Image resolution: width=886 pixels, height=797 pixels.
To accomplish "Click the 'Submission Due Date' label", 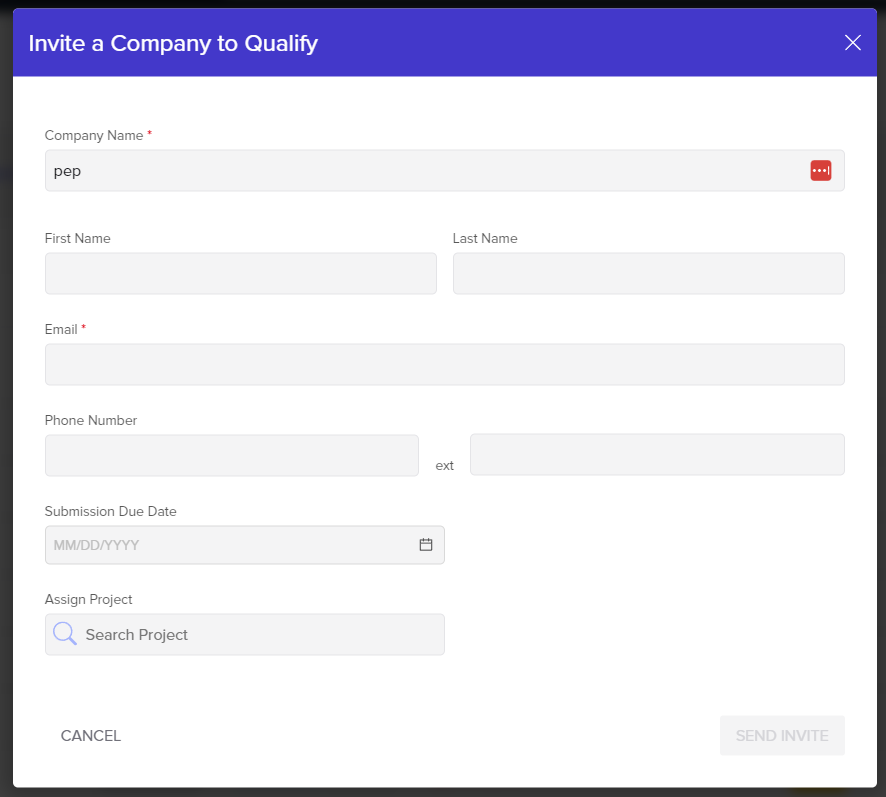I will (x=110, y=511).
